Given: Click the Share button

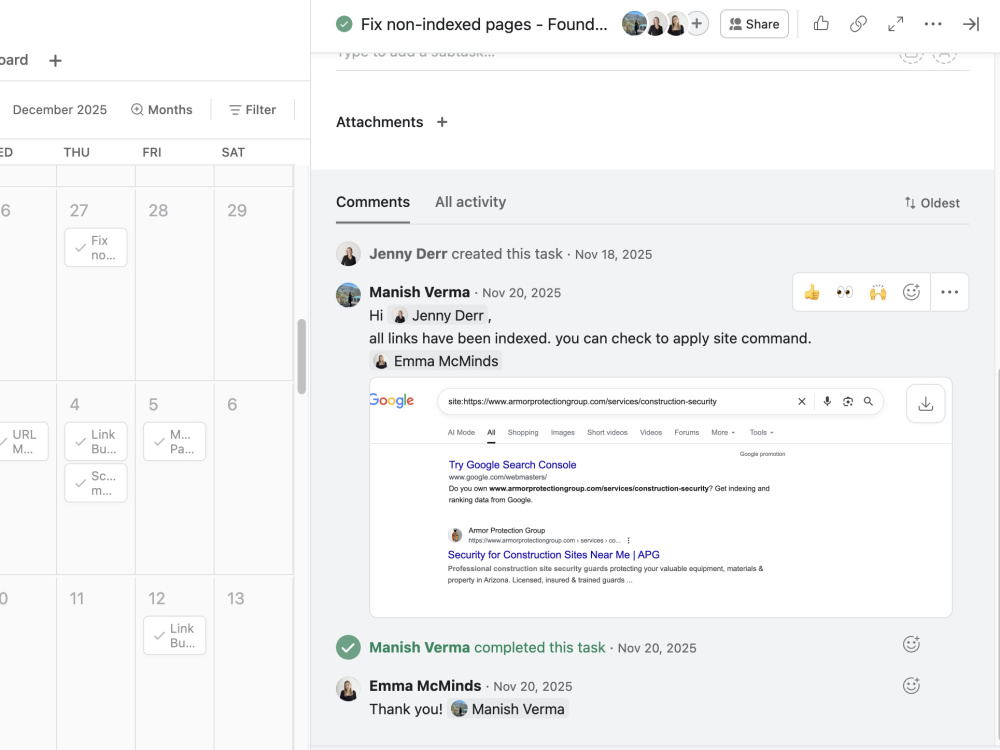Looking at the screenshot, I should click(x=754, y=24).
